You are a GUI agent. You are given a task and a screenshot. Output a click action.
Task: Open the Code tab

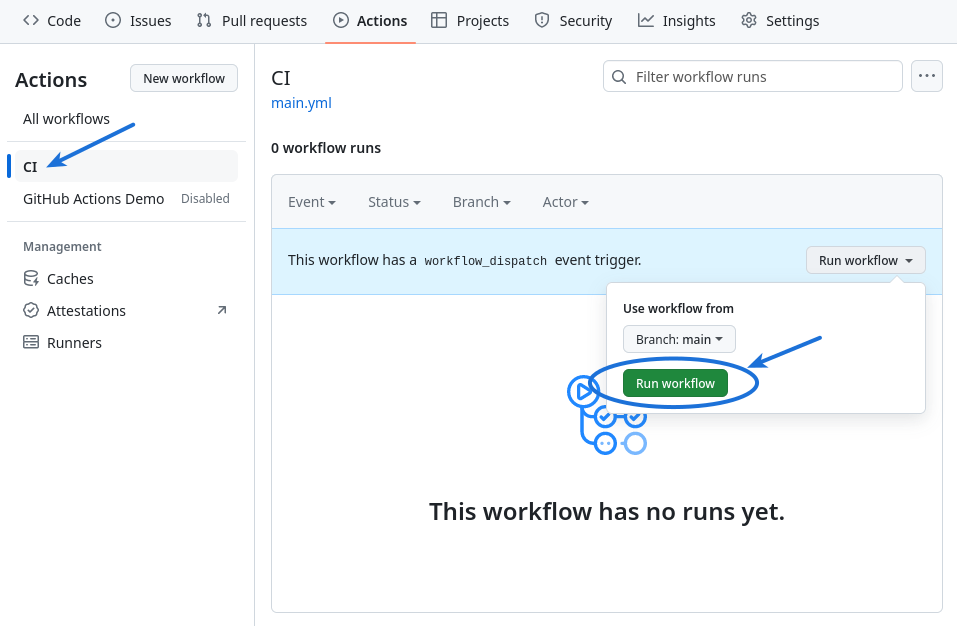tap(52, 21)
